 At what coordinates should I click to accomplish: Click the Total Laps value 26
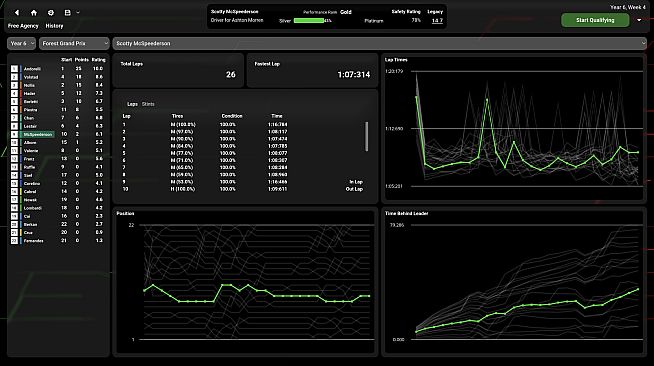[x=231, y=75]
